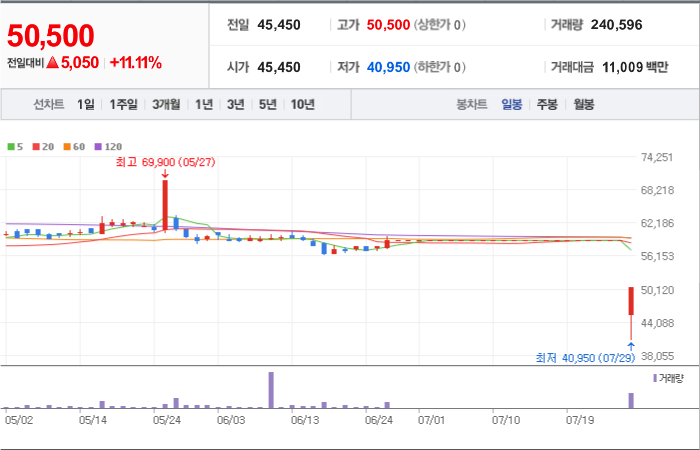Image resolution: width=700 pixels, height=450 pixels.
Task: Click the 전일 45,450 value
Action: (x=279, y=25)
